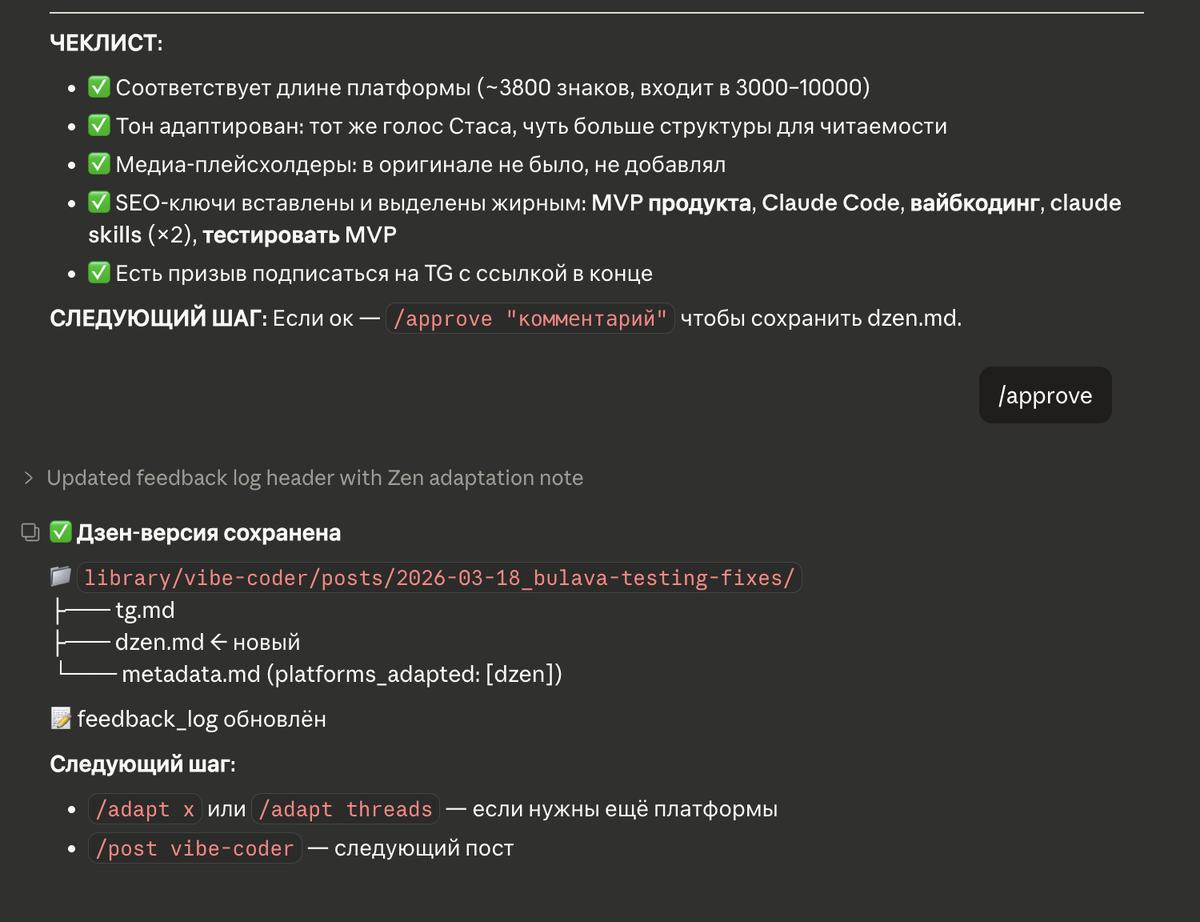
Task: Click the /adapt x command chip
Action: (x=145, y=809)
